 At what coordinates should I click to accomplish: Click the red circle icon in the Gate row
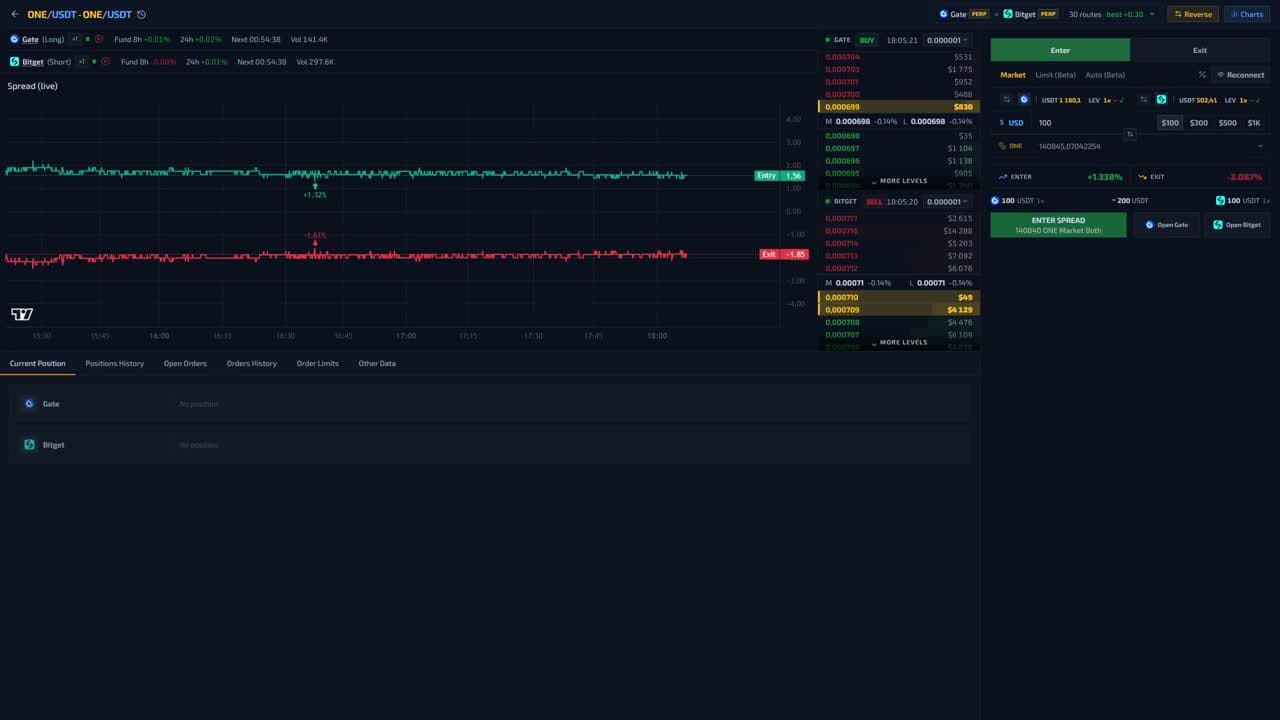99,39
